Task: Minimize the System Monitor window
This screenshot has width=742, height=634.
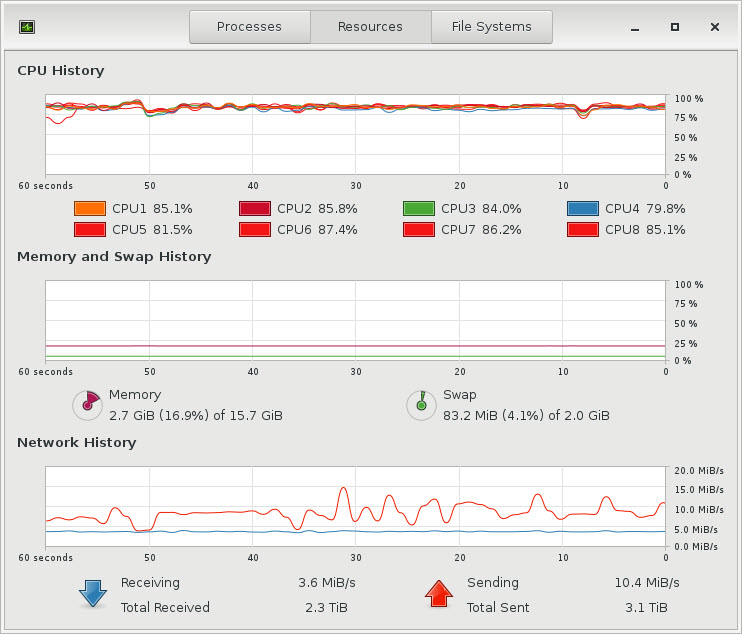Action: (635, 27)
